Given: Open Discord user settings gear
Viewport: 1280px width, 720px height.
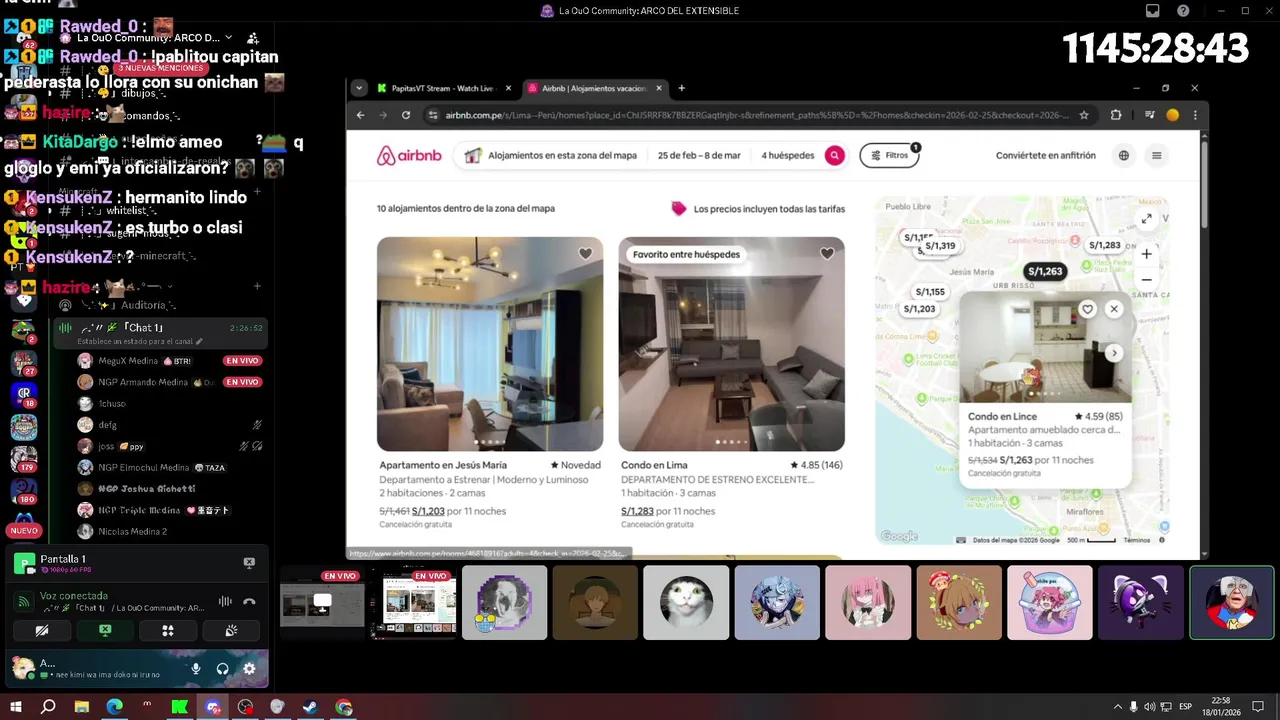Looking at the screenshot, I should coord(249,669).
